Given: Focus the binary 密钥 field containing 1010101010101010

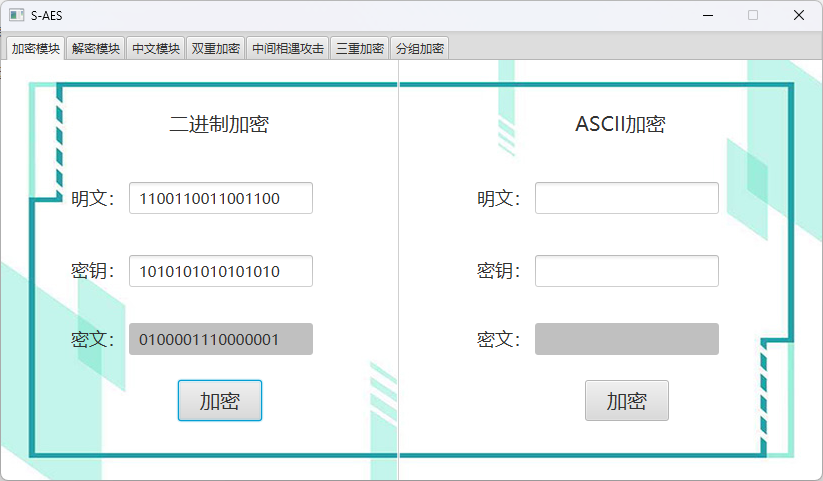Looking at the screenshot, I should point(220,271).
